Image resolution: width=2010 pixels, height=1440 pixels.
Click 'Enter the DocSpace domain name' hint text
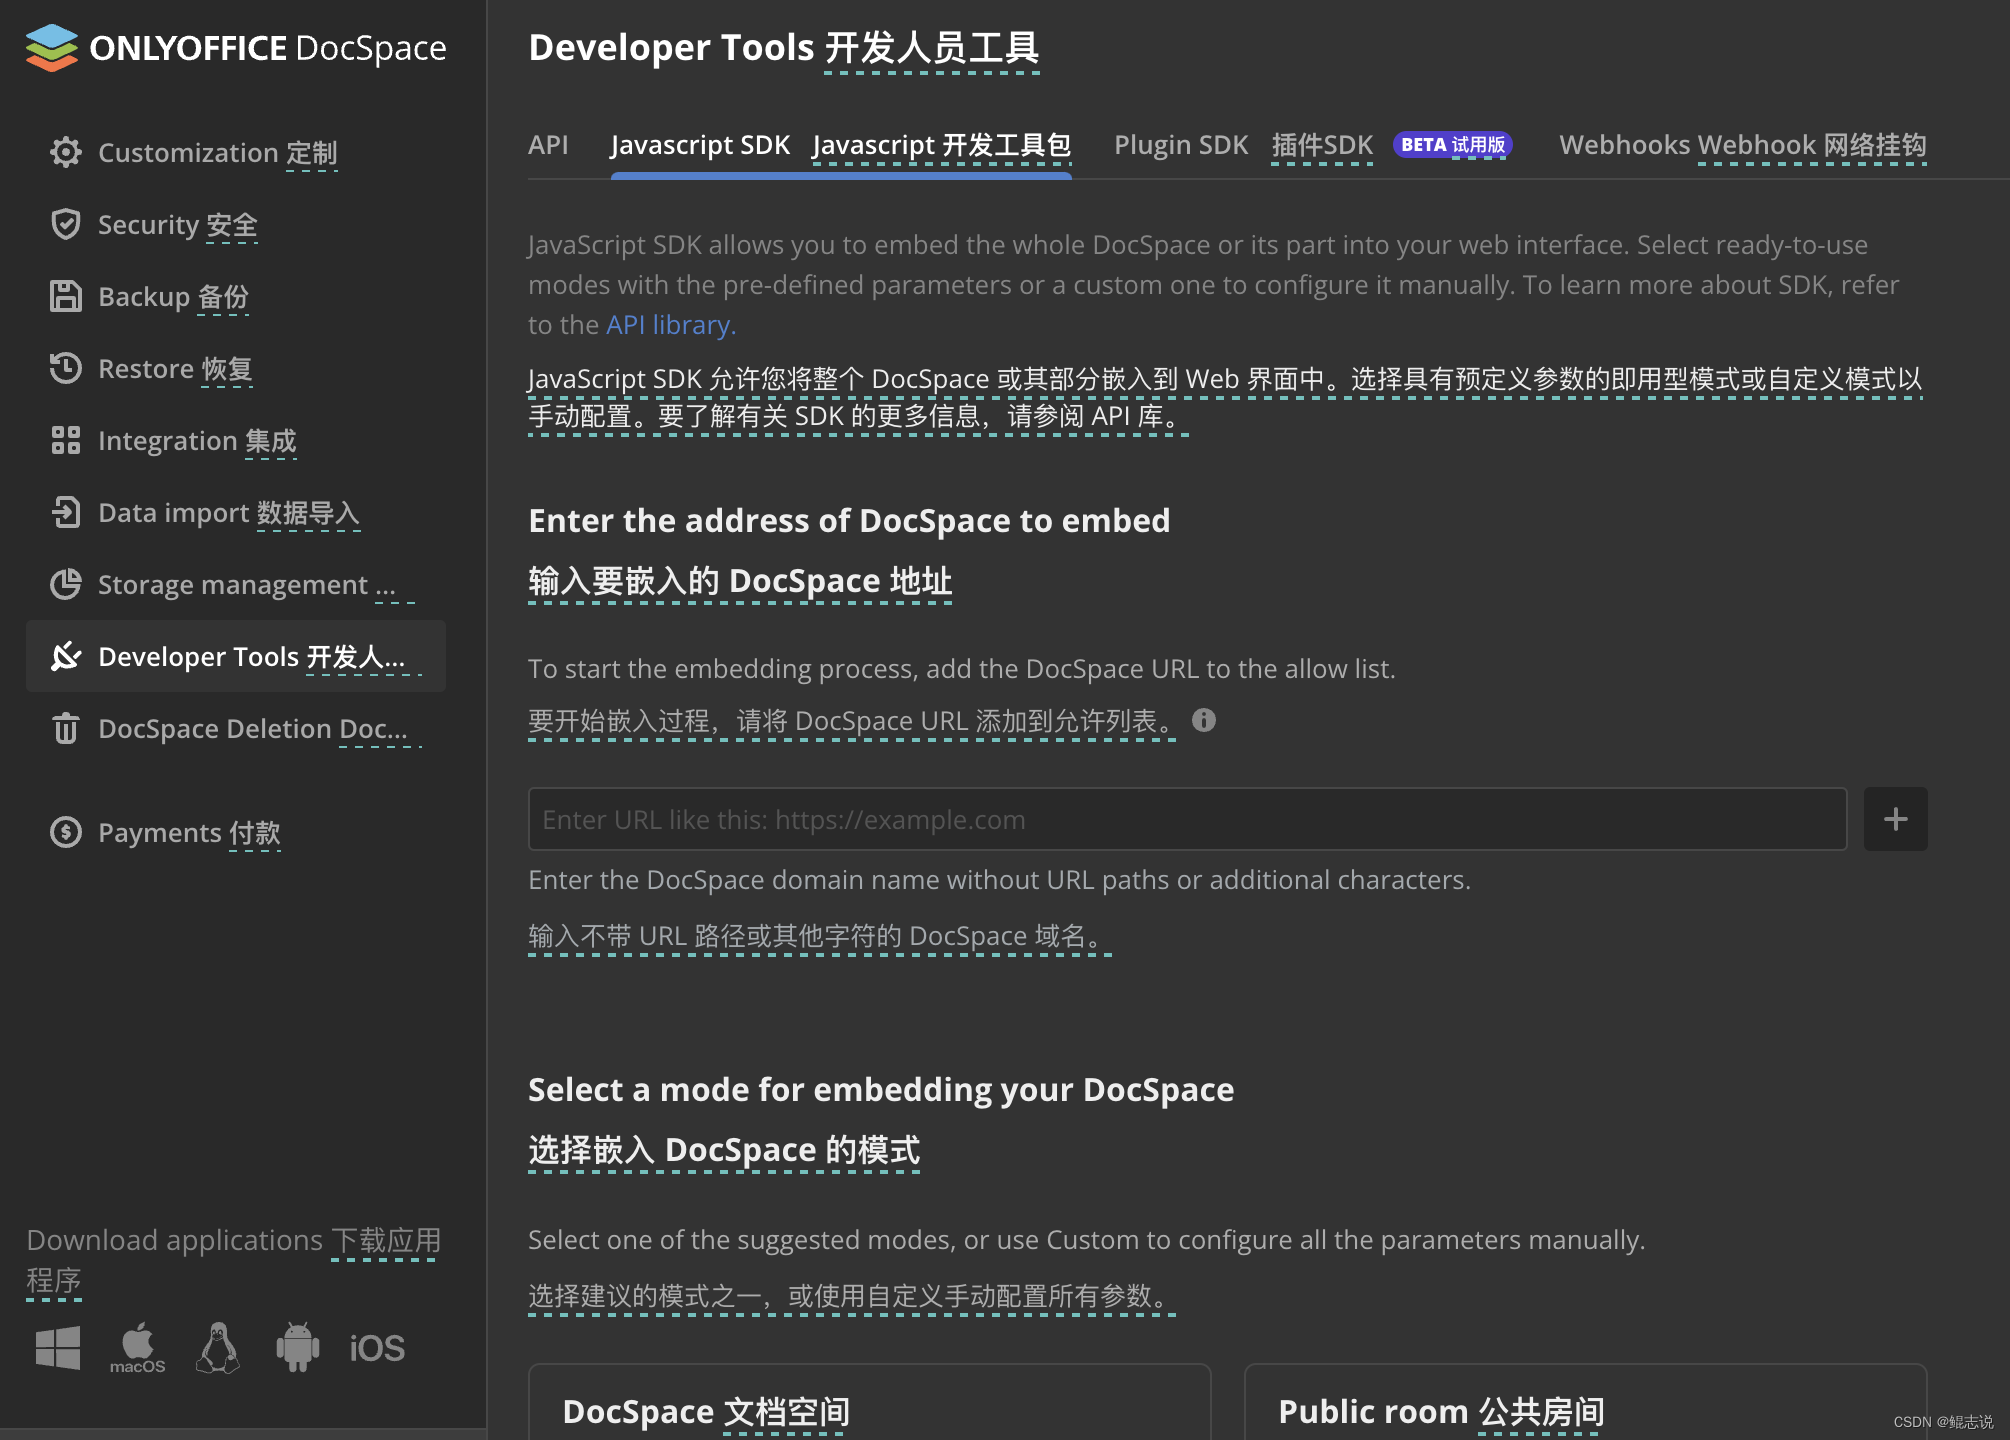point(999,880)
